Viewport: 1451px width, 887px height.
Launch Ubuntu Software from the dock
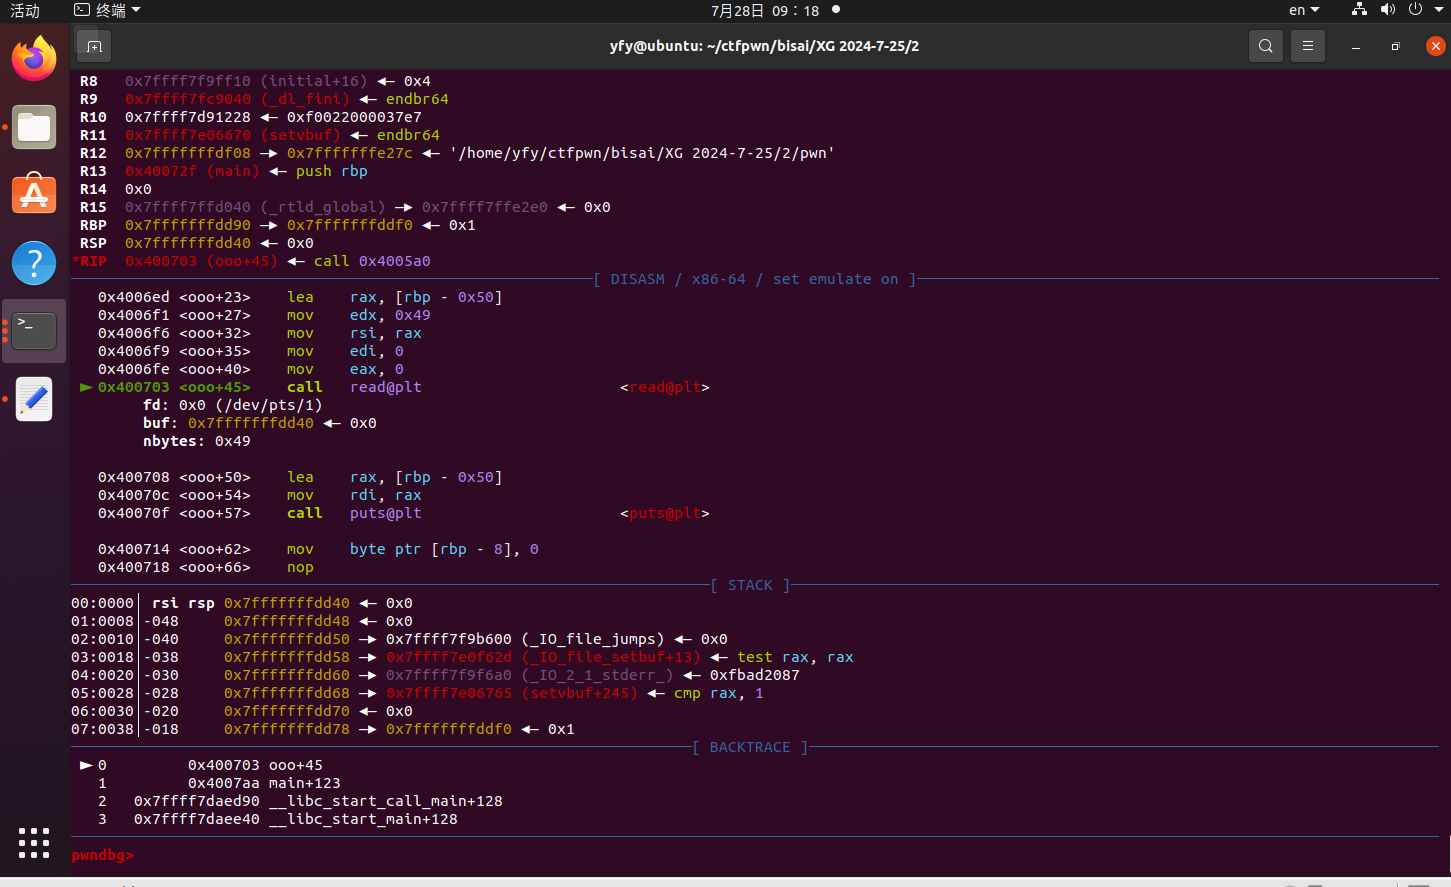(x=34, y=194)
